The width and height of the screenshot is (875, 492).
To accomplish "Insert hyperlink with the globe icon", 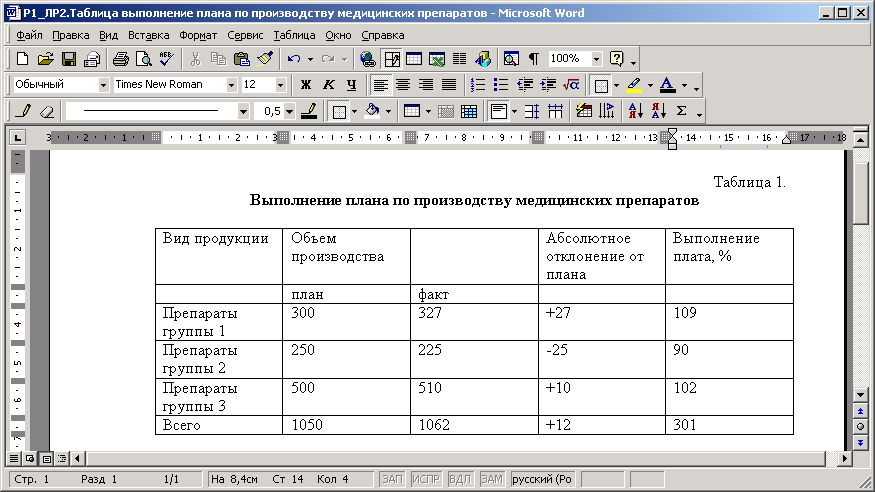I will tap(368, 59).
